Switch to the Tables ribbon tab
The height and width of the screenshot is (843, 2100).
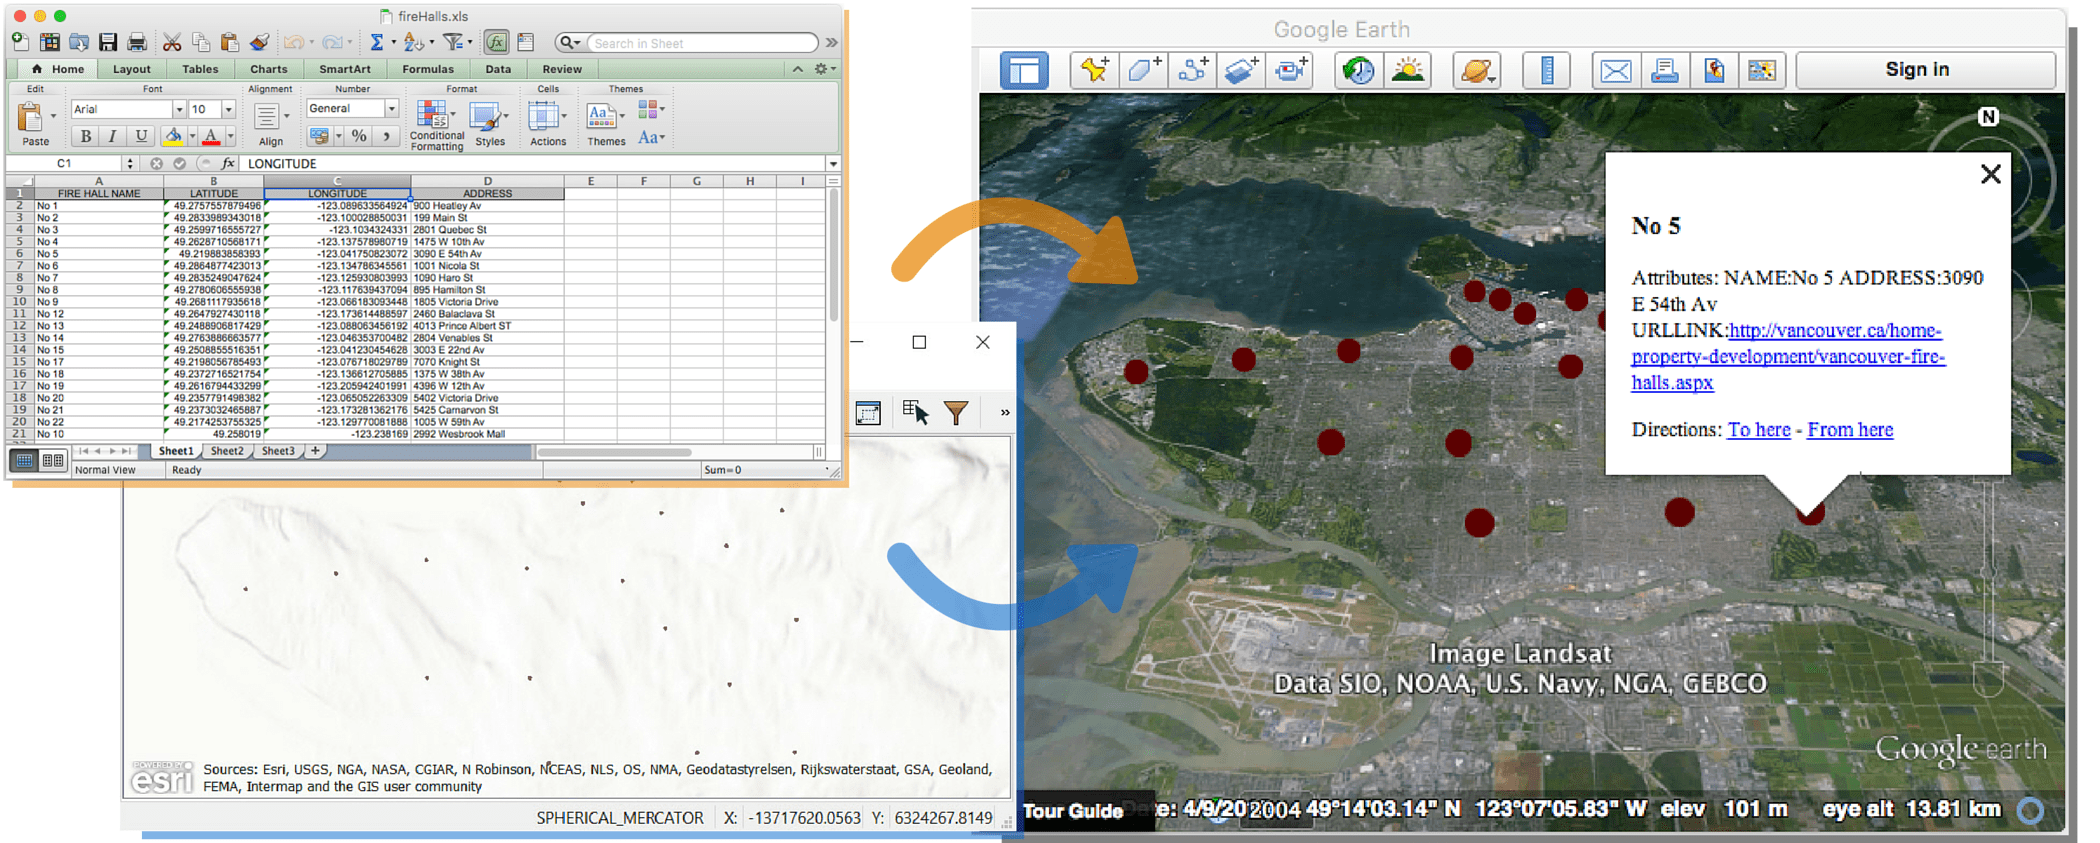(200, 69)
